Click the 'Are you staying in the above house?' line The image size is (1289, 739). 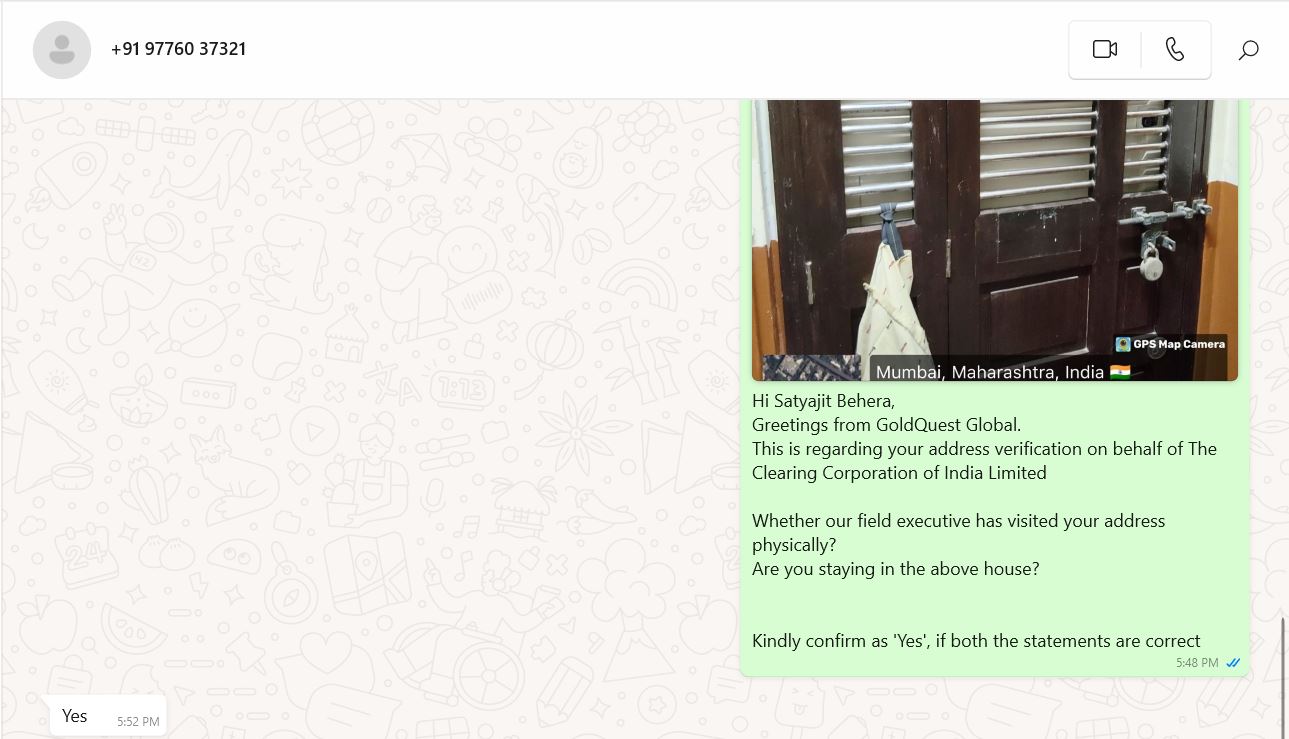[896, 569]
